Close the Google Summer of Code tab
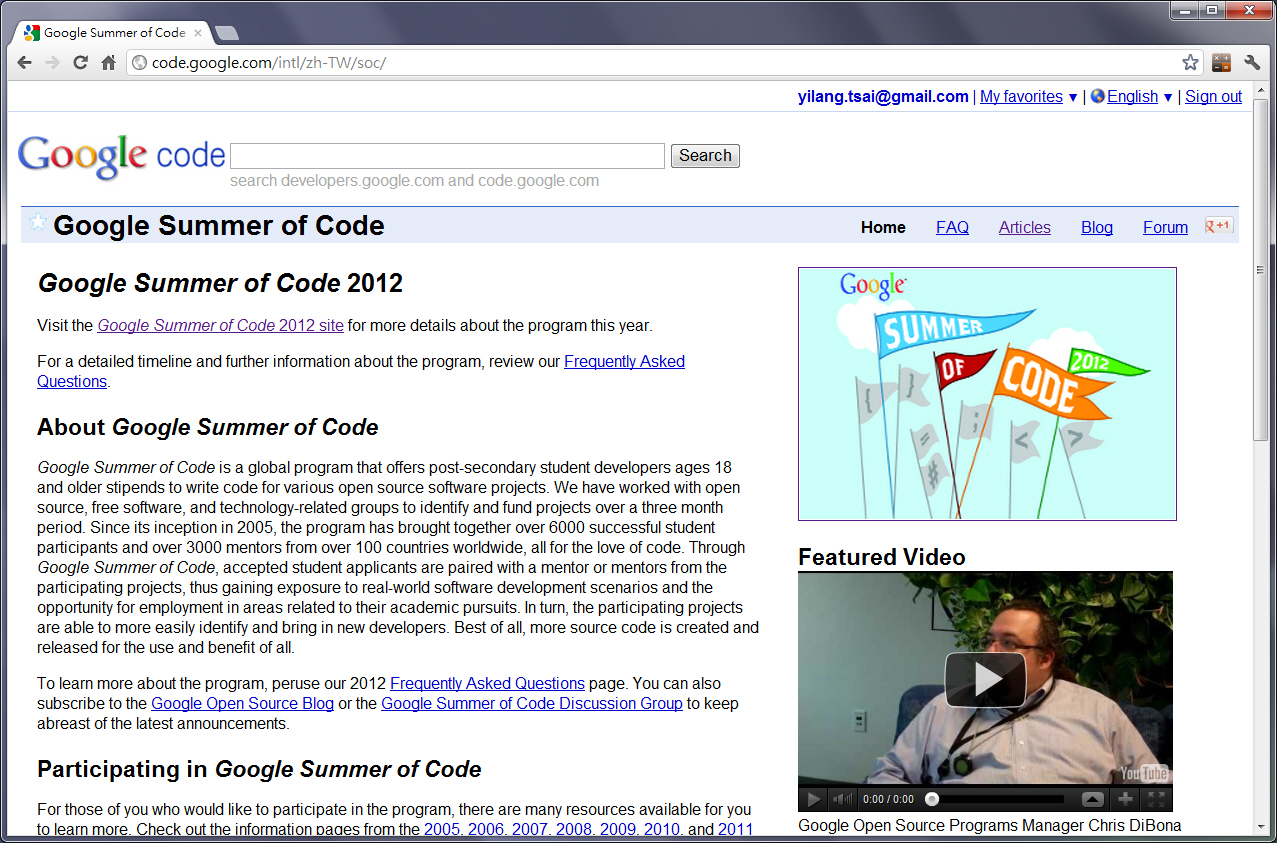Screen dimensions: 1277x843 coord(198,33)
